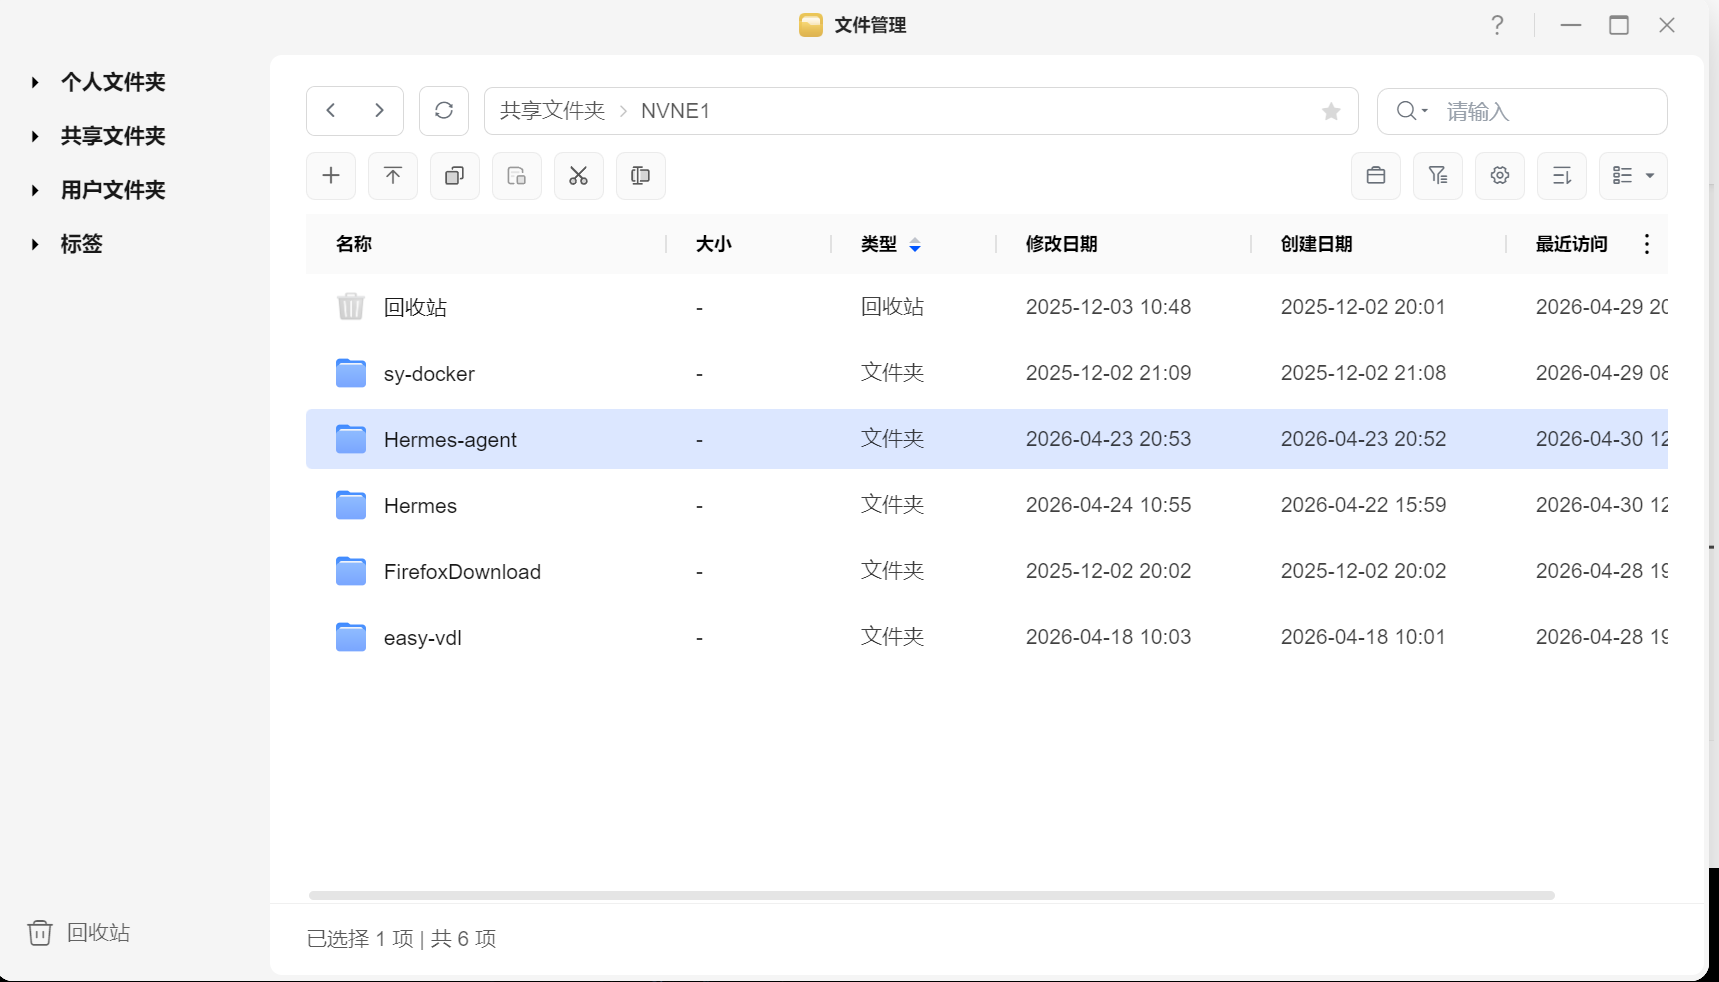1719x982 pixels.
Task: Select 用户文件夹 in the sidebar
Action: [113, 190]
